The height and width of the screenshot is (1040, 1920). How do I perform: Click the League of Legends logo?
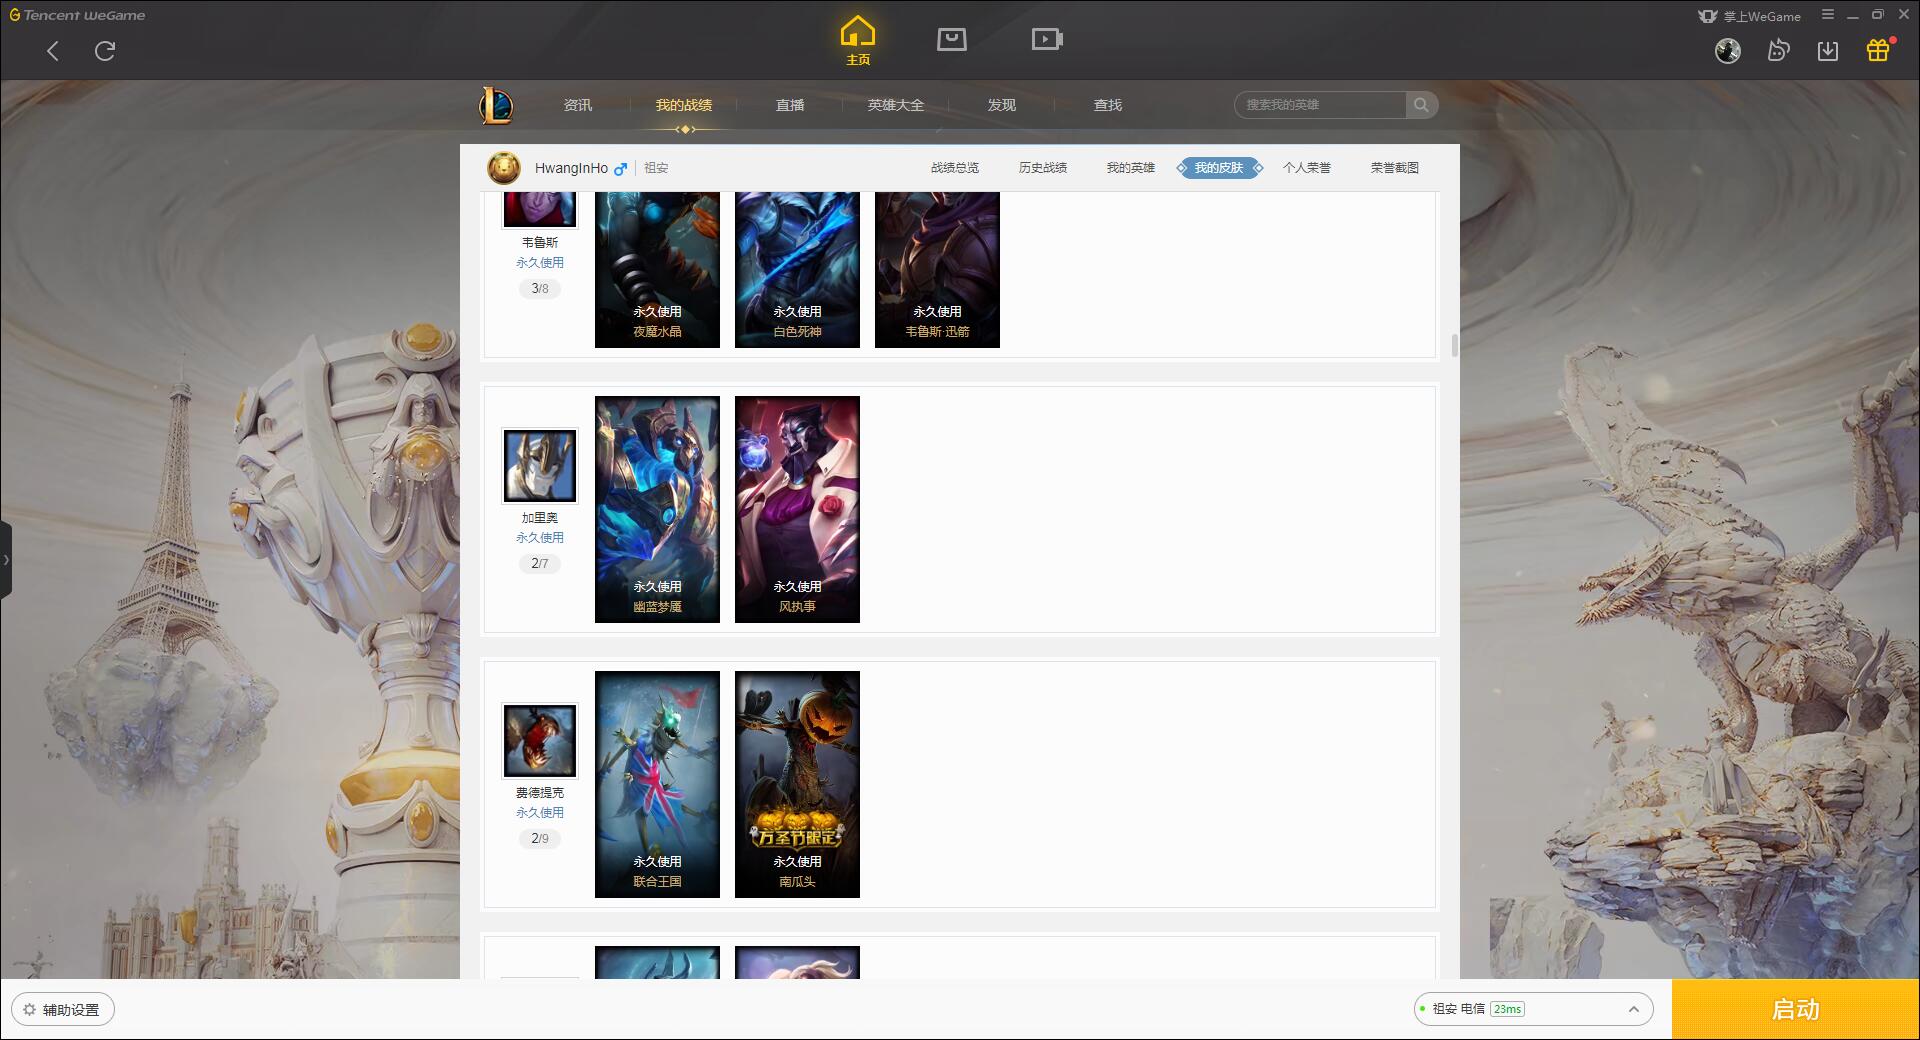coord(497,105)
